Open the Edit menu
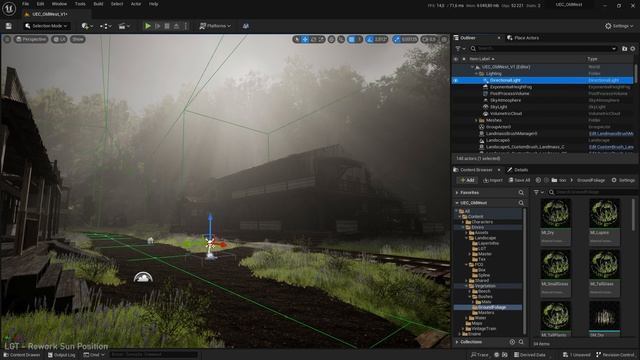 click(x=40, y=4)
